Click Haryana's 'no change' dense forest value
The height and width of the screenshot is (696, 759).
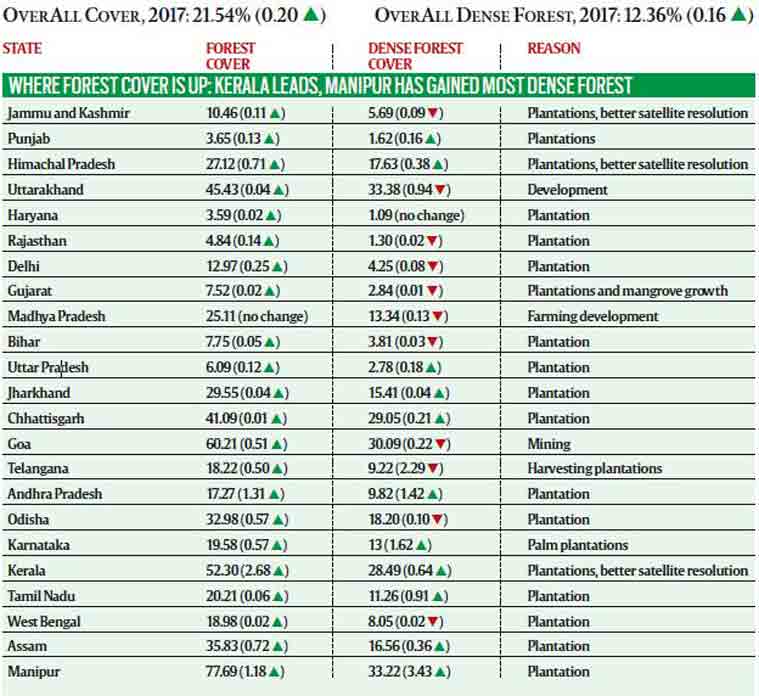(x=416, y=215)
